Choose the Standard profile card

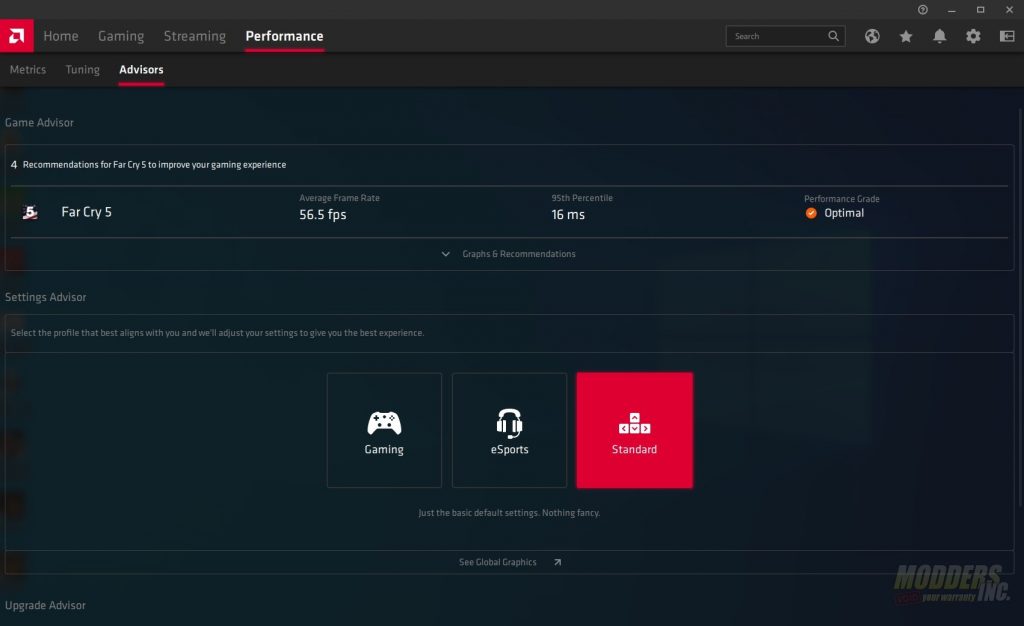pyautogui.click(x=634, y=430)
